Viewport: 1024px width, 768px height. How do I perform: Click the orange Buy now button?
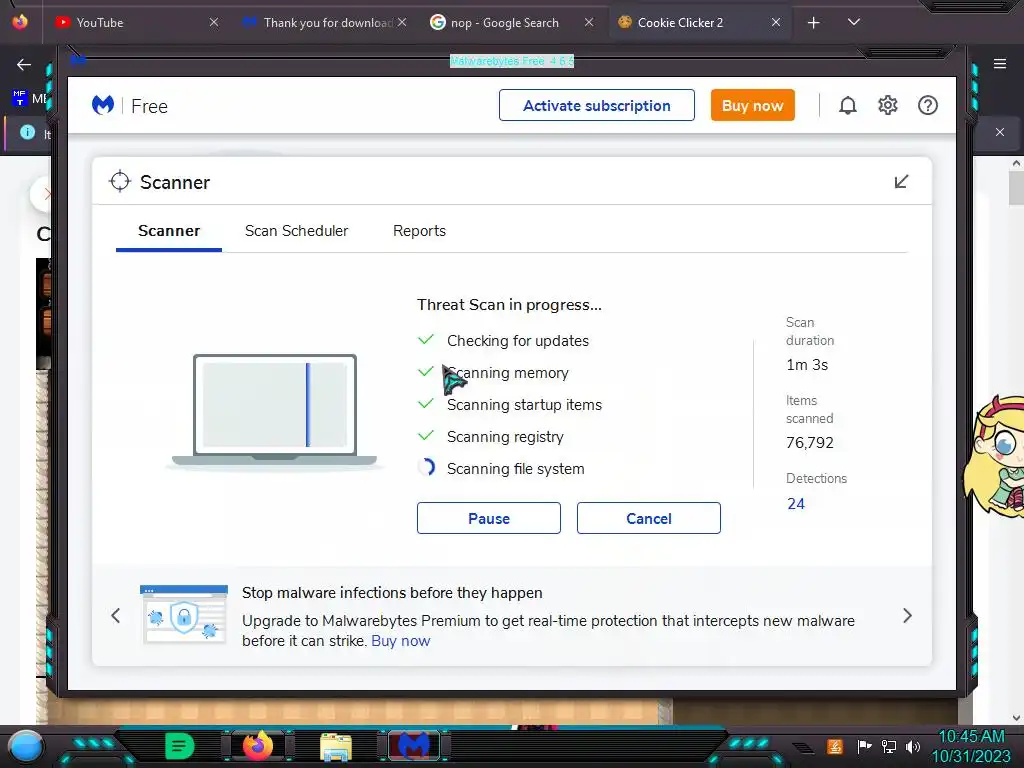coord(752,105)
